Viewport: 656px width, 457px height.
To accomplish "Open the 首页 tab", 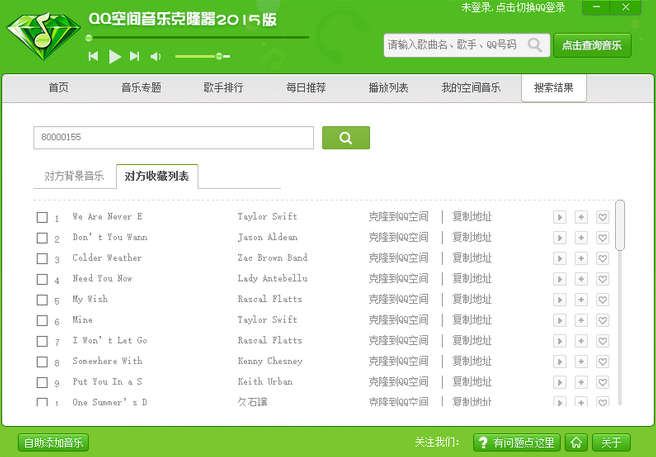I will (x=59, y=88).
